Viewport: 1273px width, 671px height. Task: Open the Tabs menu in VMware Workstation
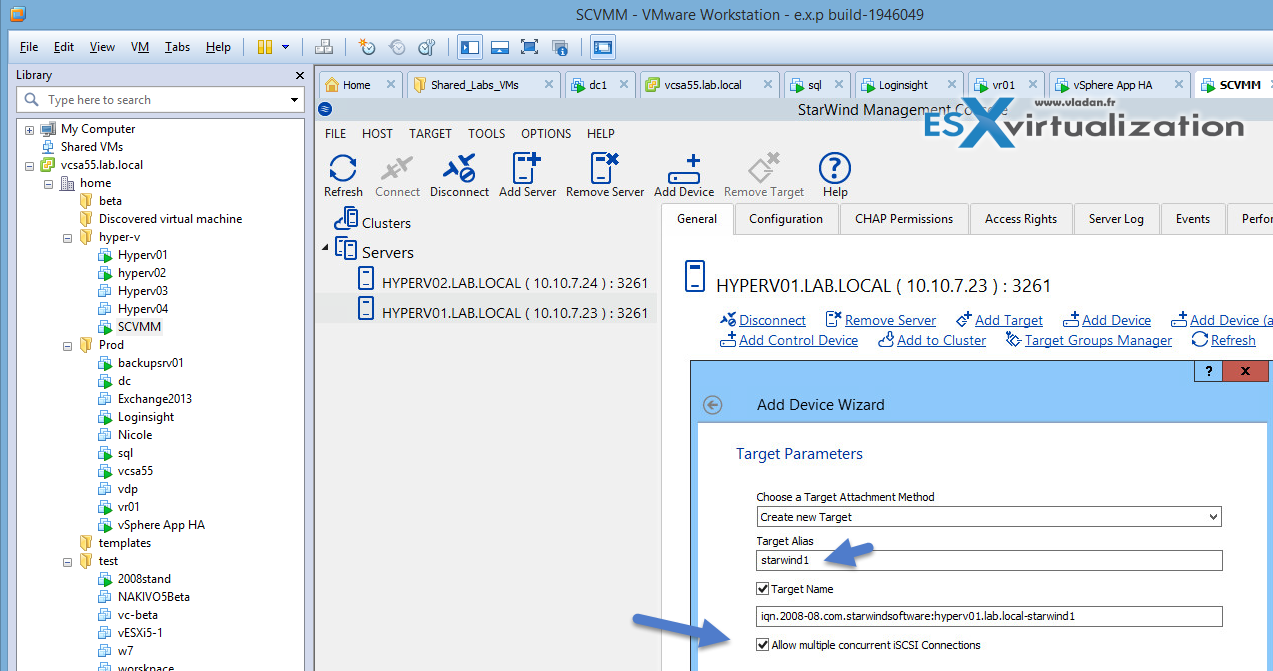[177, 47]
